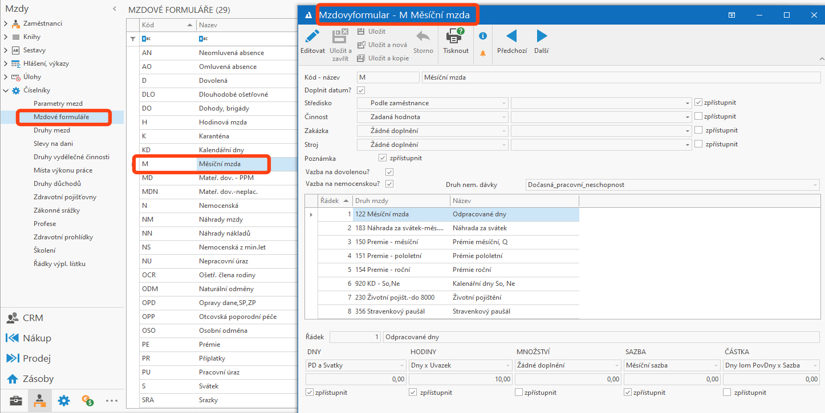Viewport: 825px width, 413px height.
Task: Toggle zpřístupnit checkbox for Středisko
Action: click(x=698, y=103)
